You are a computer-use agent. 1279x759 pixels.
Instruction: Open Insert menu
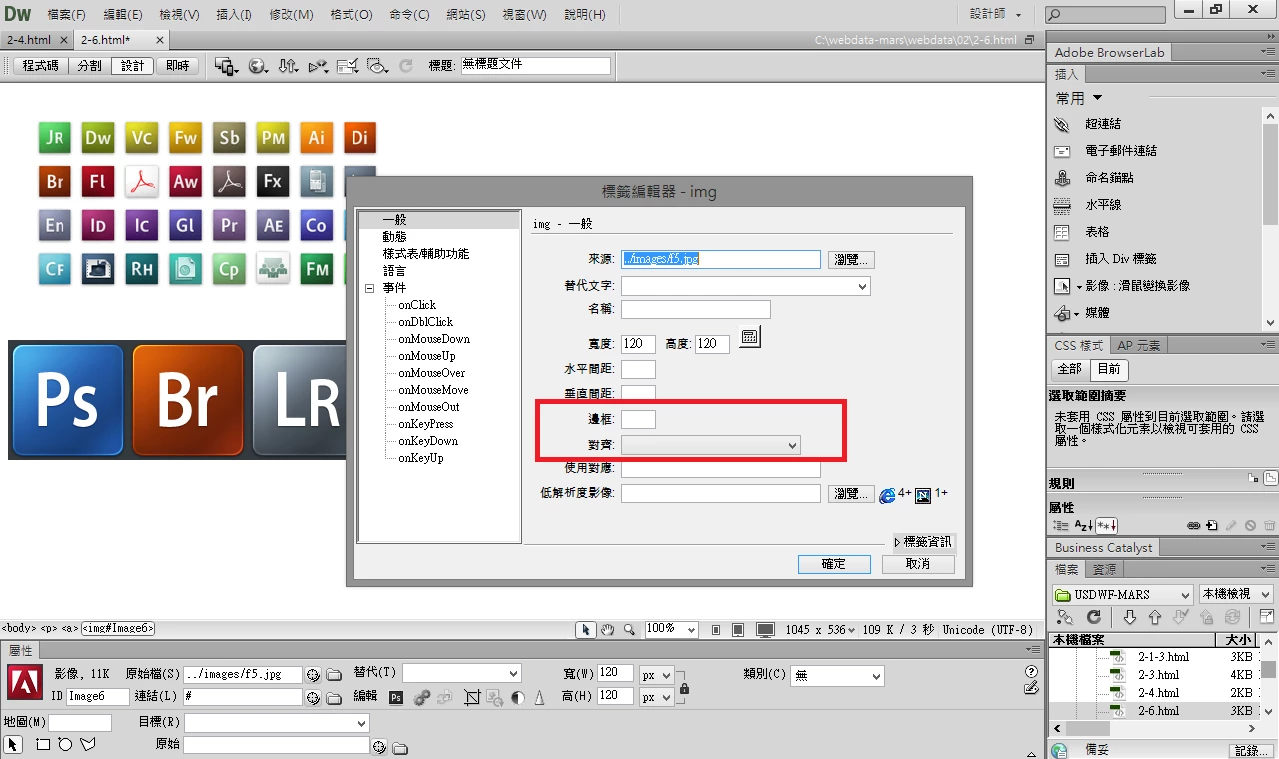pos(234,15)
